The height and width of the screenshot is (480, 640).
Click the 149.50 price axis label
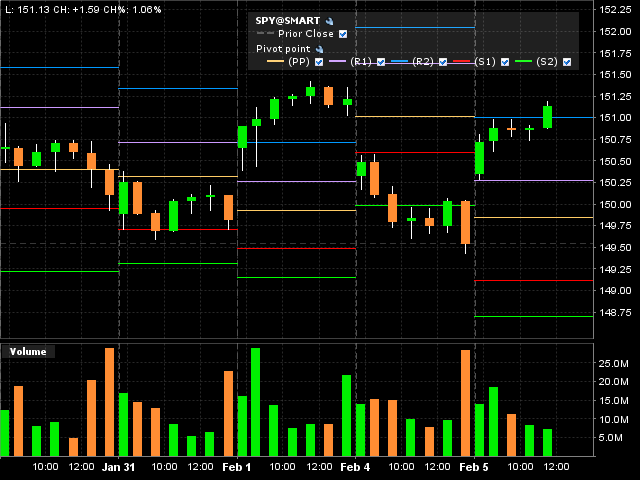point(616,247)
